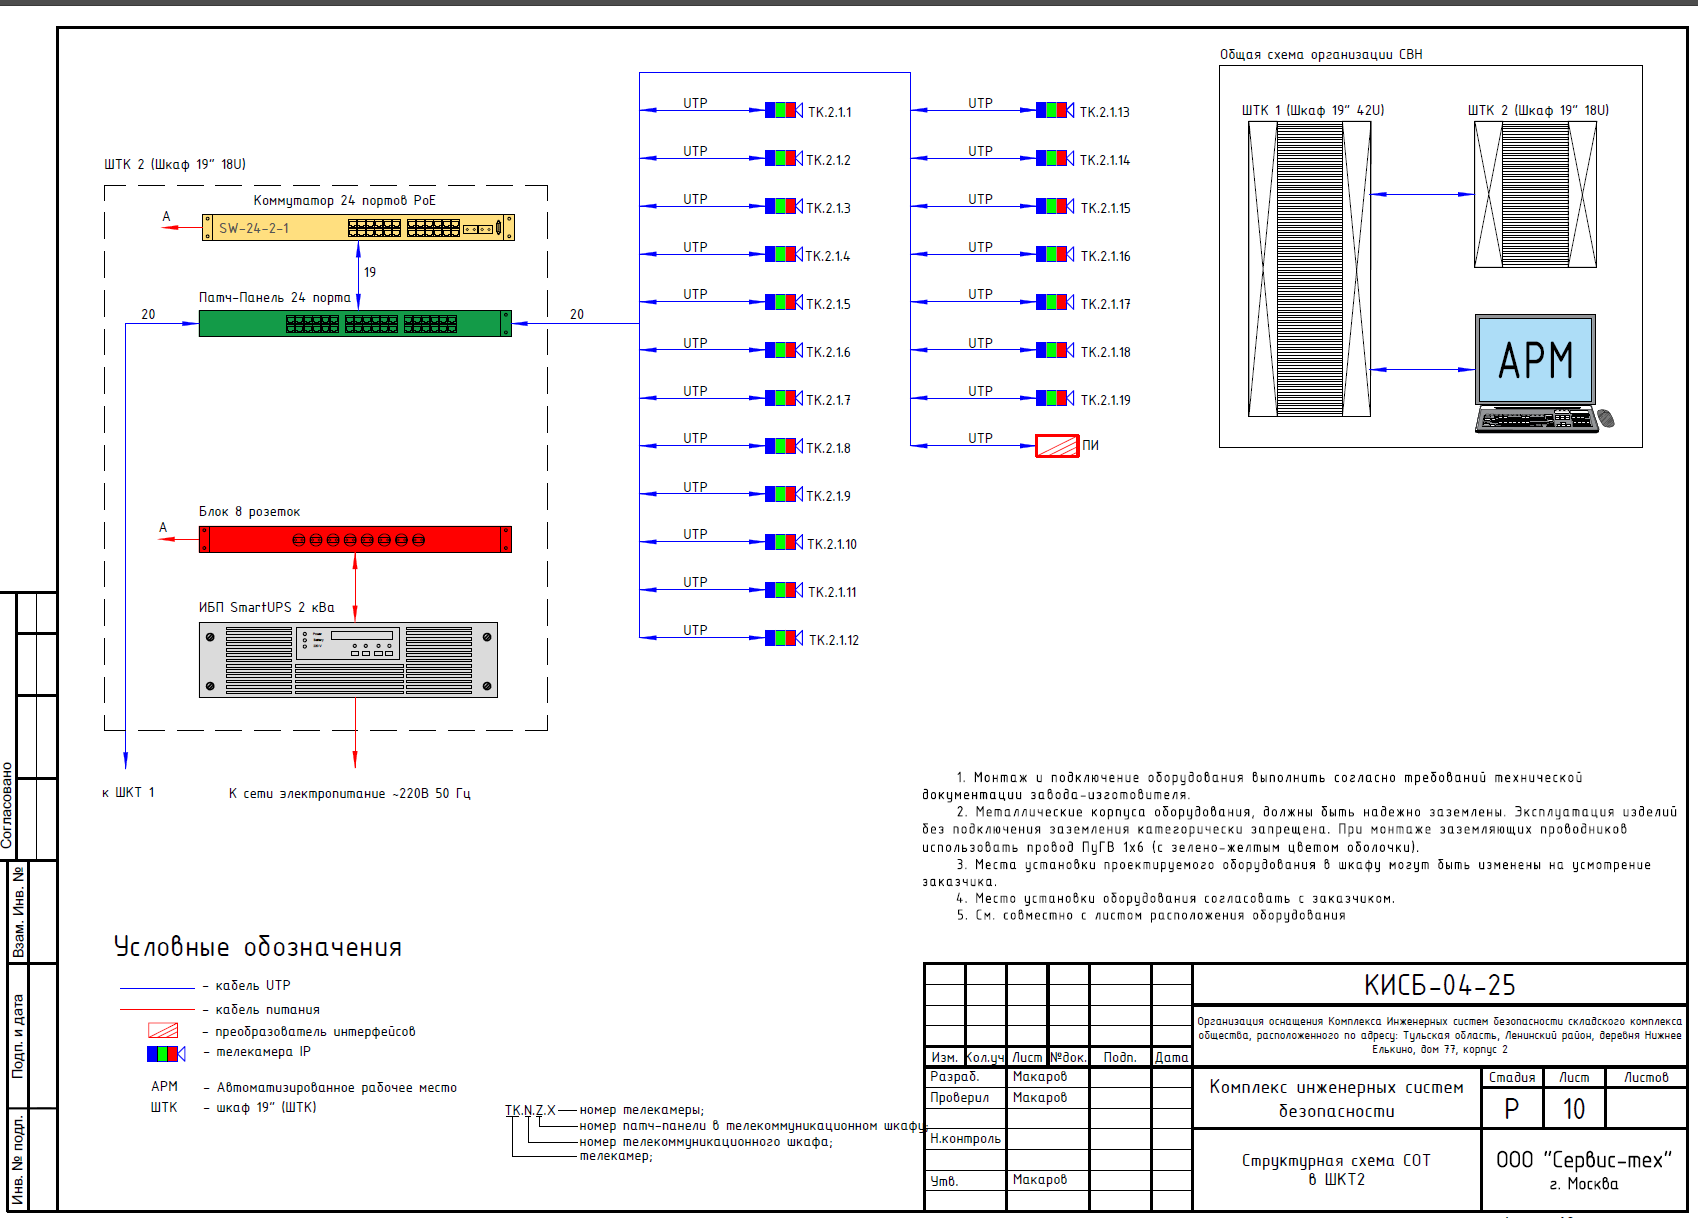1698x1218 pixels.
Task: Pick the camera icon for TK.2.1.6
Action: [784, 350]
